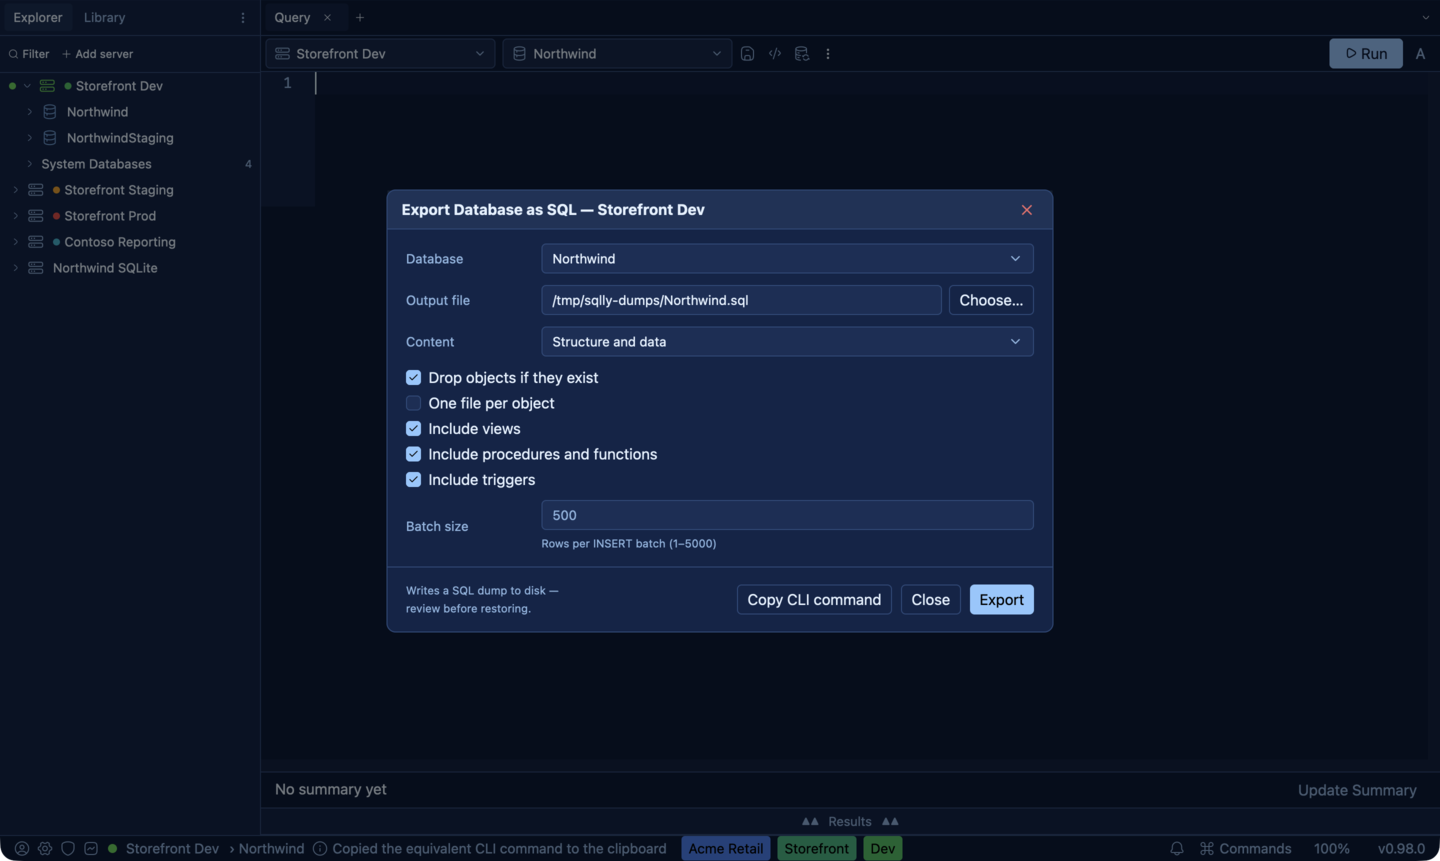The image size is (1440, 861).
Task: Switch to the Explorer tab
Action: click(x=38, y=18)
